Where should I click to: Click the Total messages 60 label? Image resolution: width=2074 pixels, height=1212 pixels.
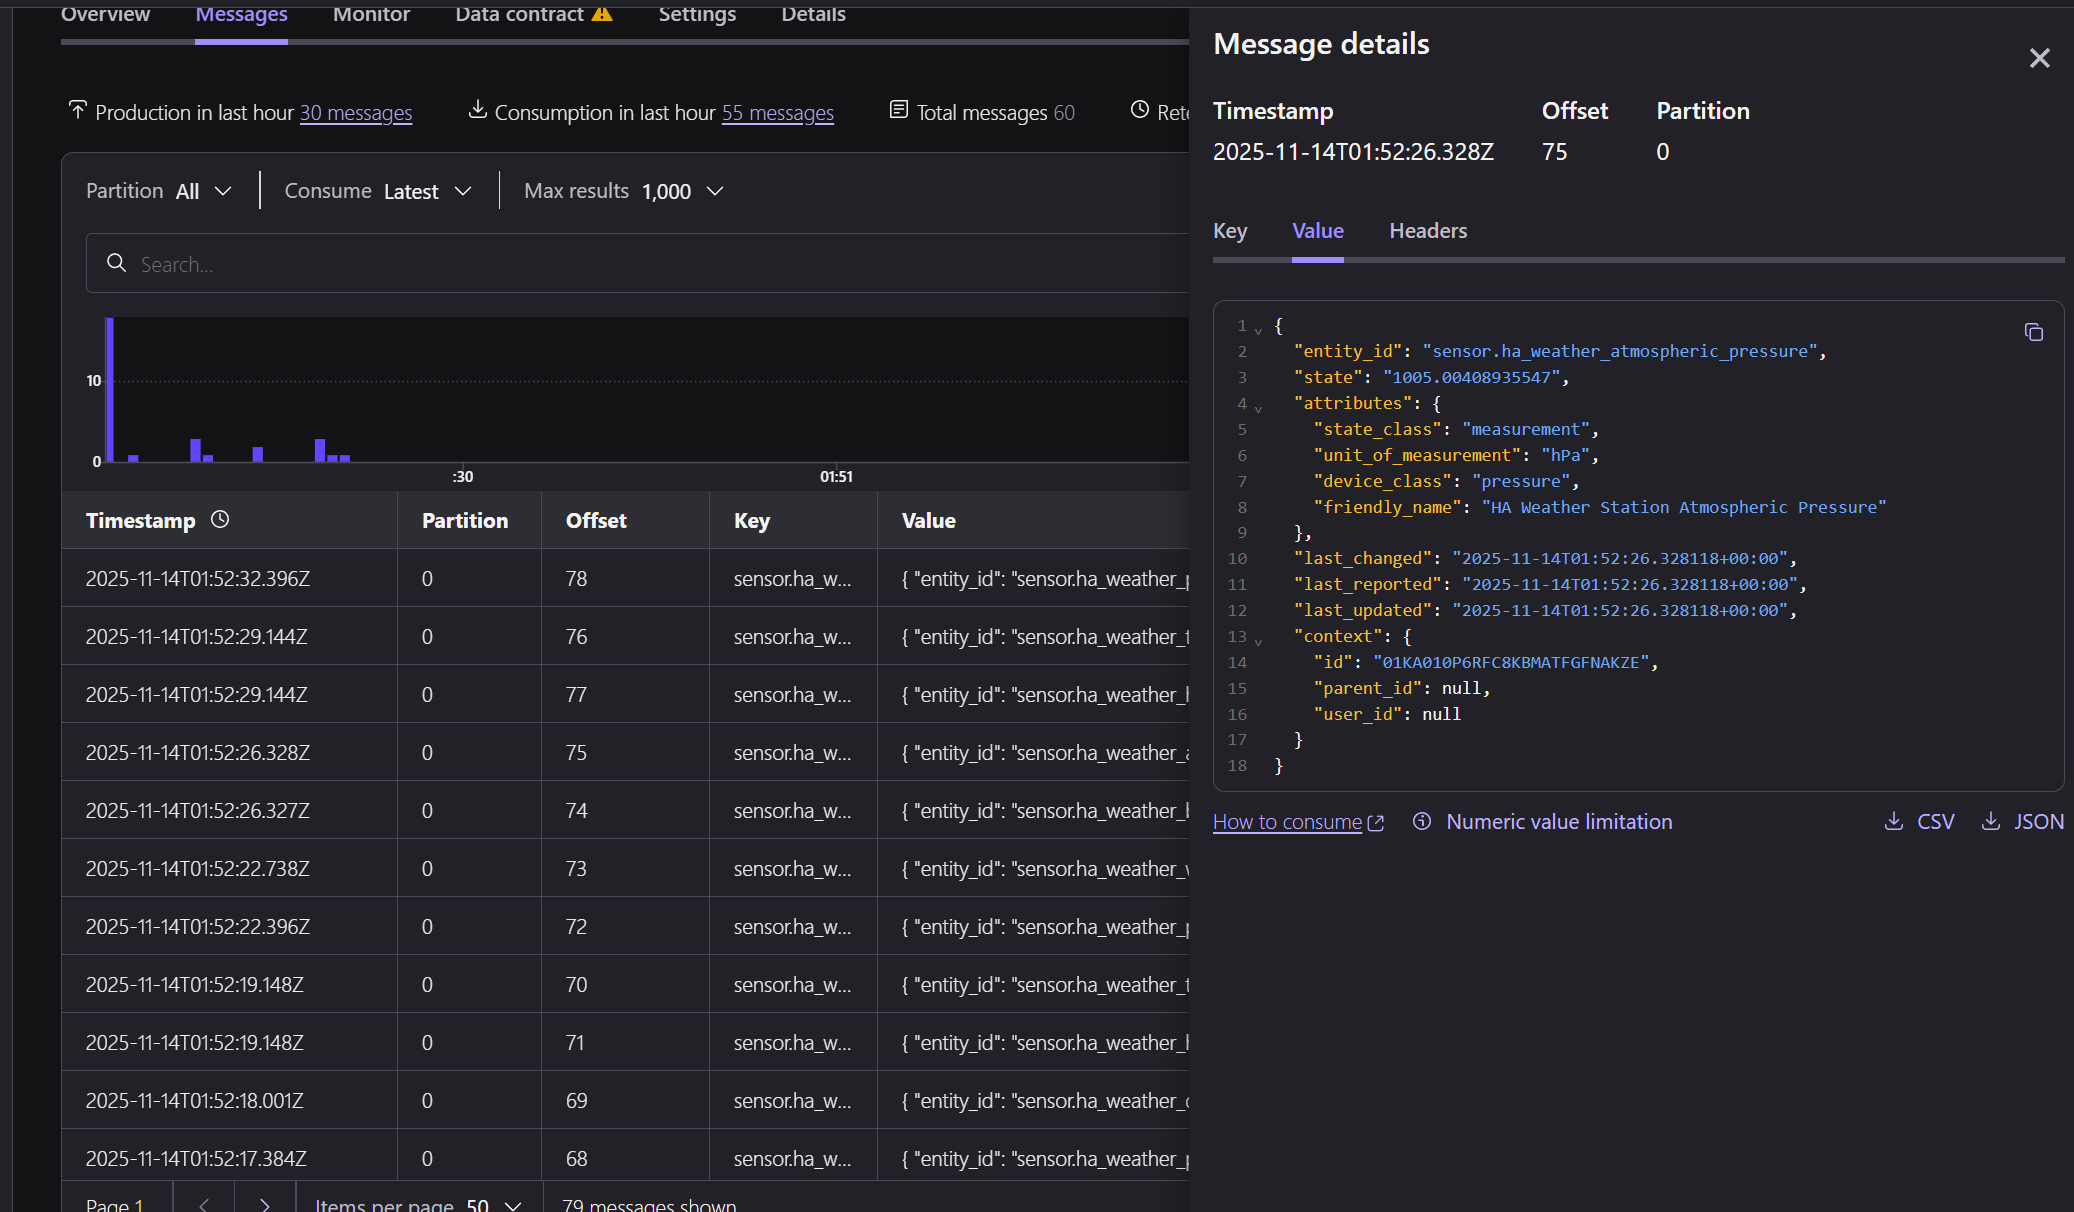point(995,112)
